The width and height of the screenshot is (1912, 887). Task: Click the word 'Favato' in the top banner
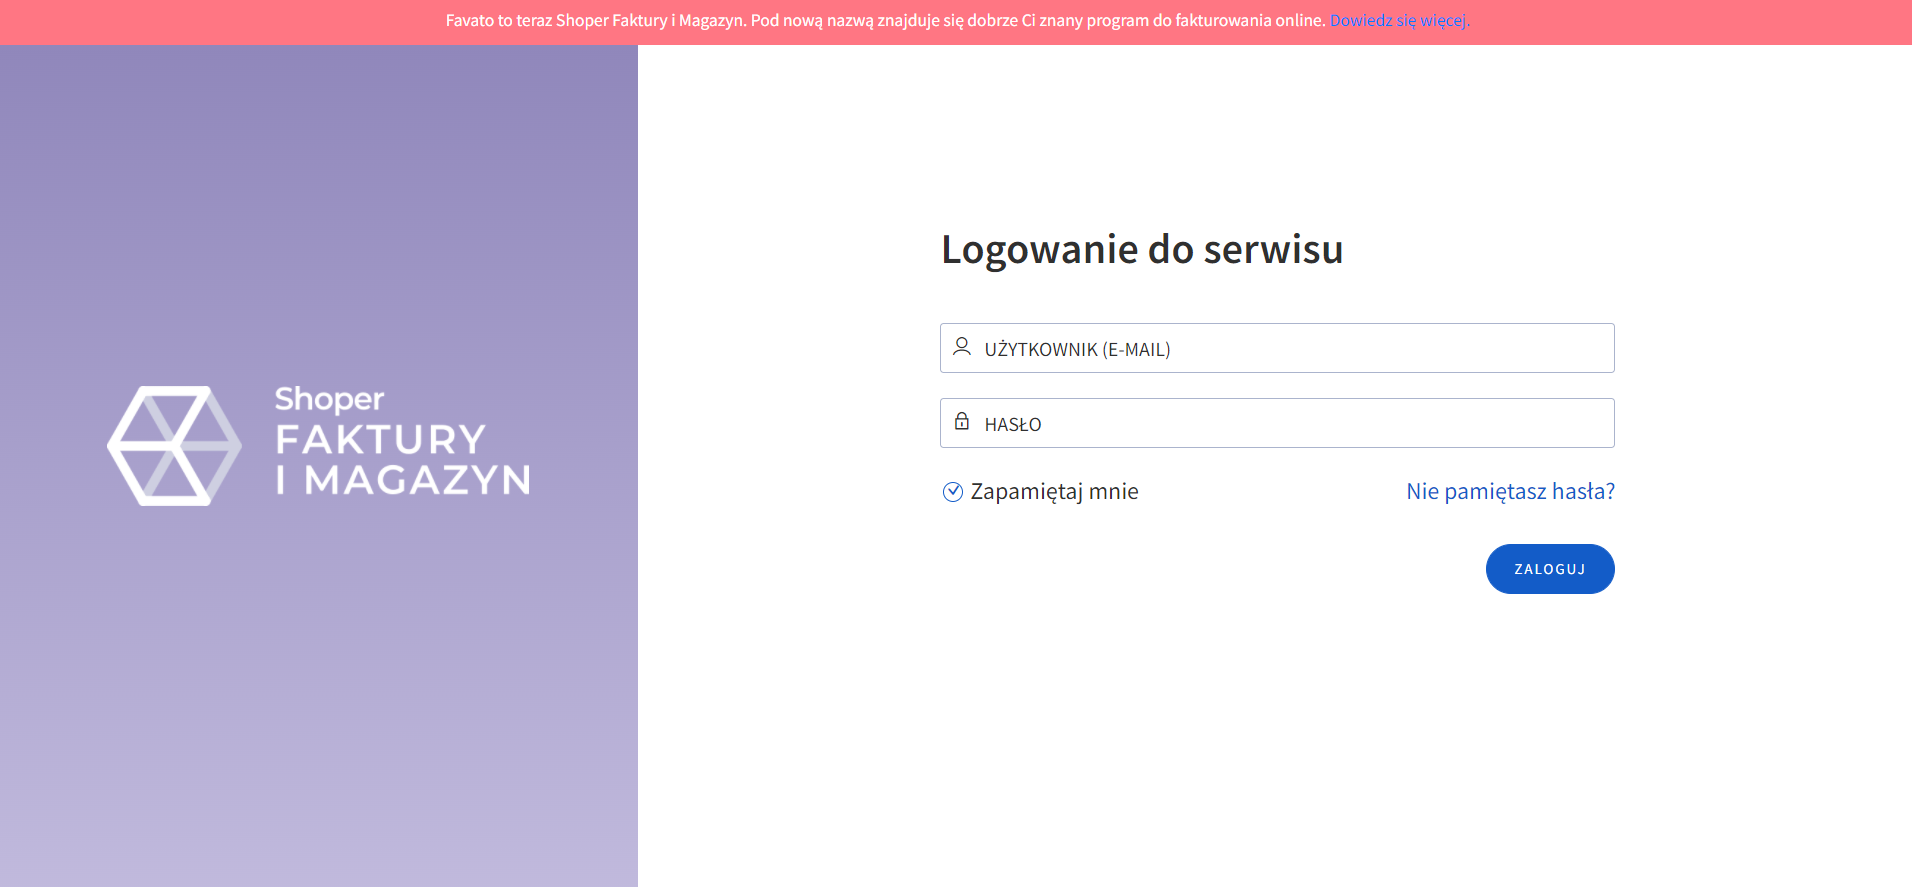pos(470,20)
